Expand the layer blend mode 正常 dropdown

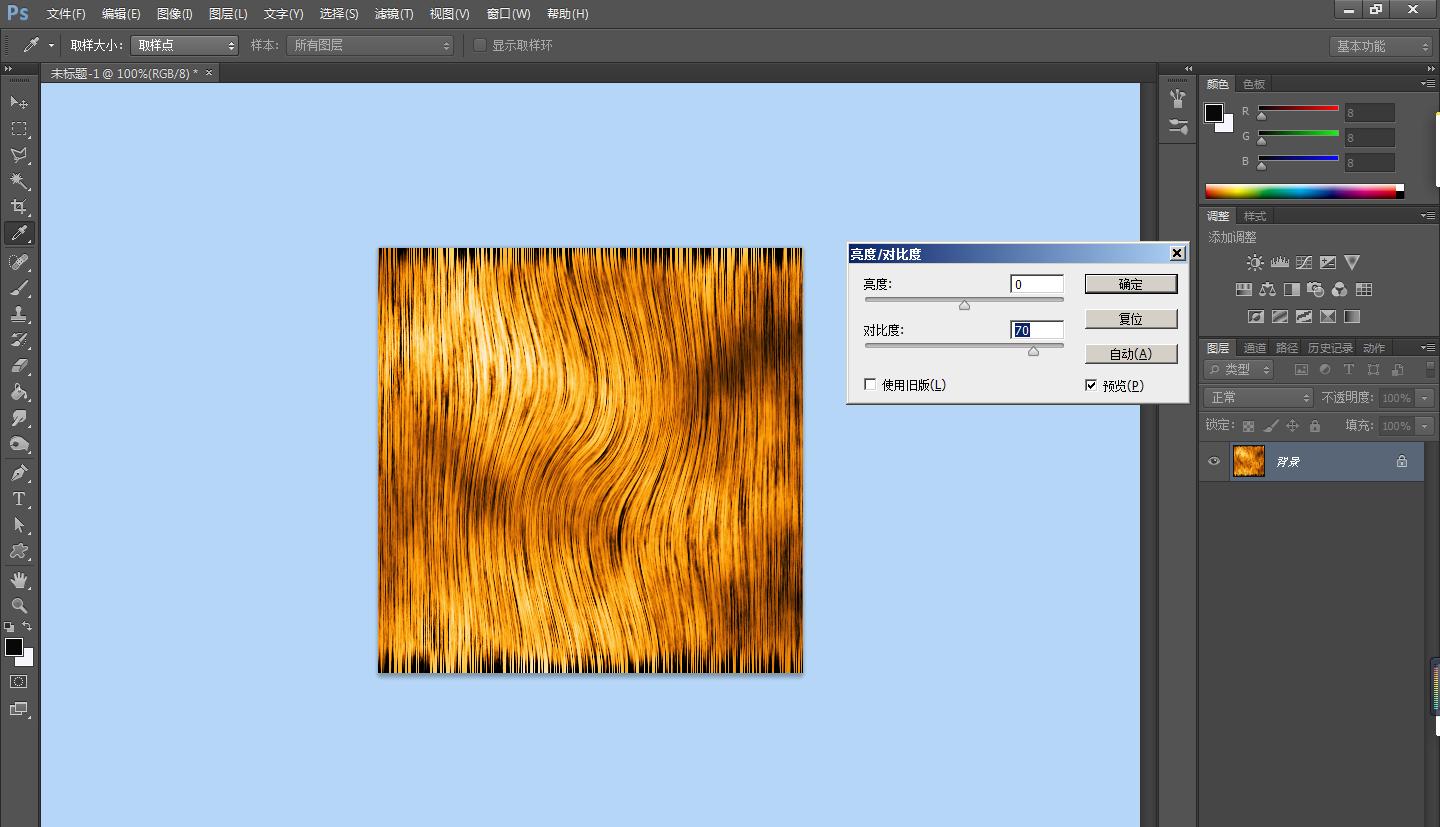click(x=1257, y=397)
